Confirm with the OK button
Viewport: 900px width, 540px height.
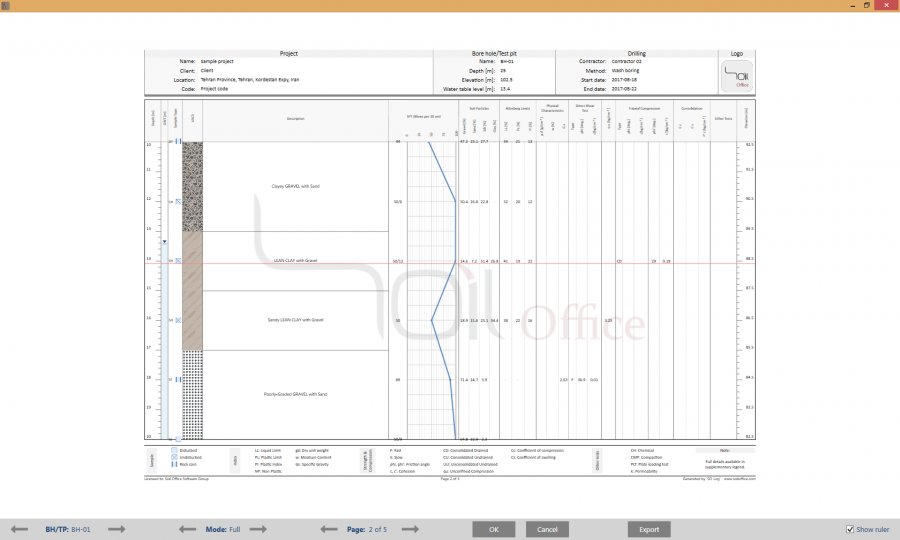tap(494, 529)
